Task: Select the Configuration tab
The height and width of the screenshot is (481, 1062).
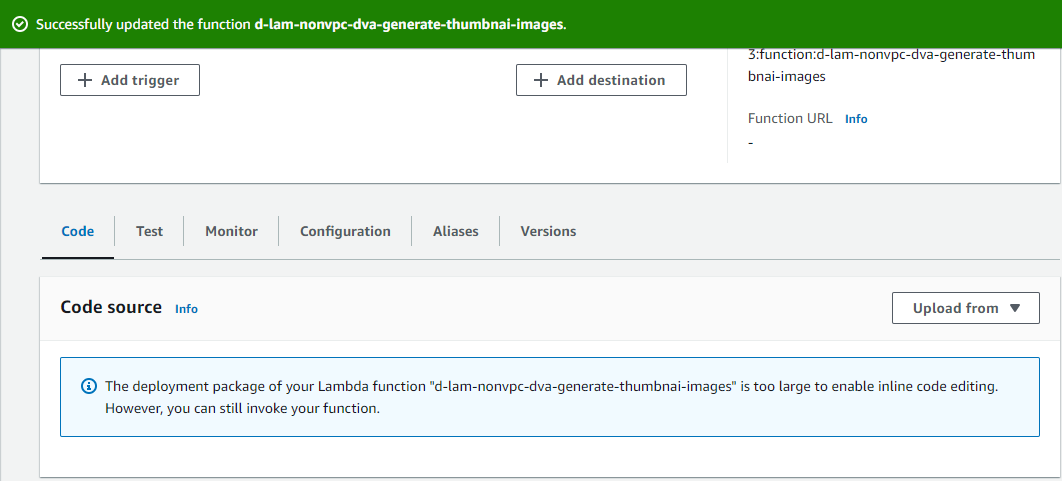Action: pos(345,231)
